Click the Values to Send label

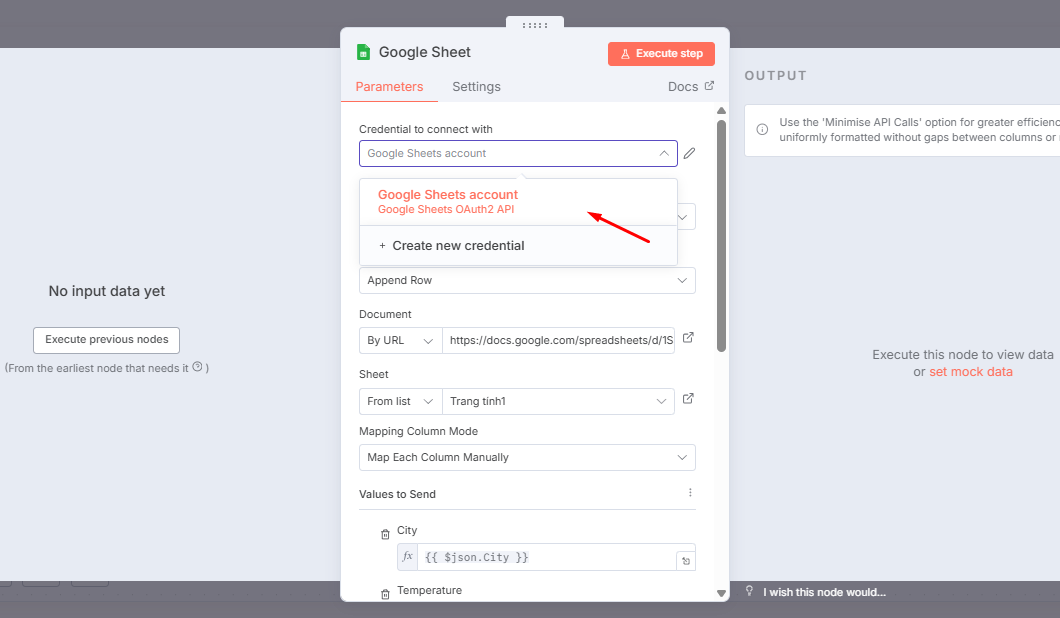click(x=398, y=494)
